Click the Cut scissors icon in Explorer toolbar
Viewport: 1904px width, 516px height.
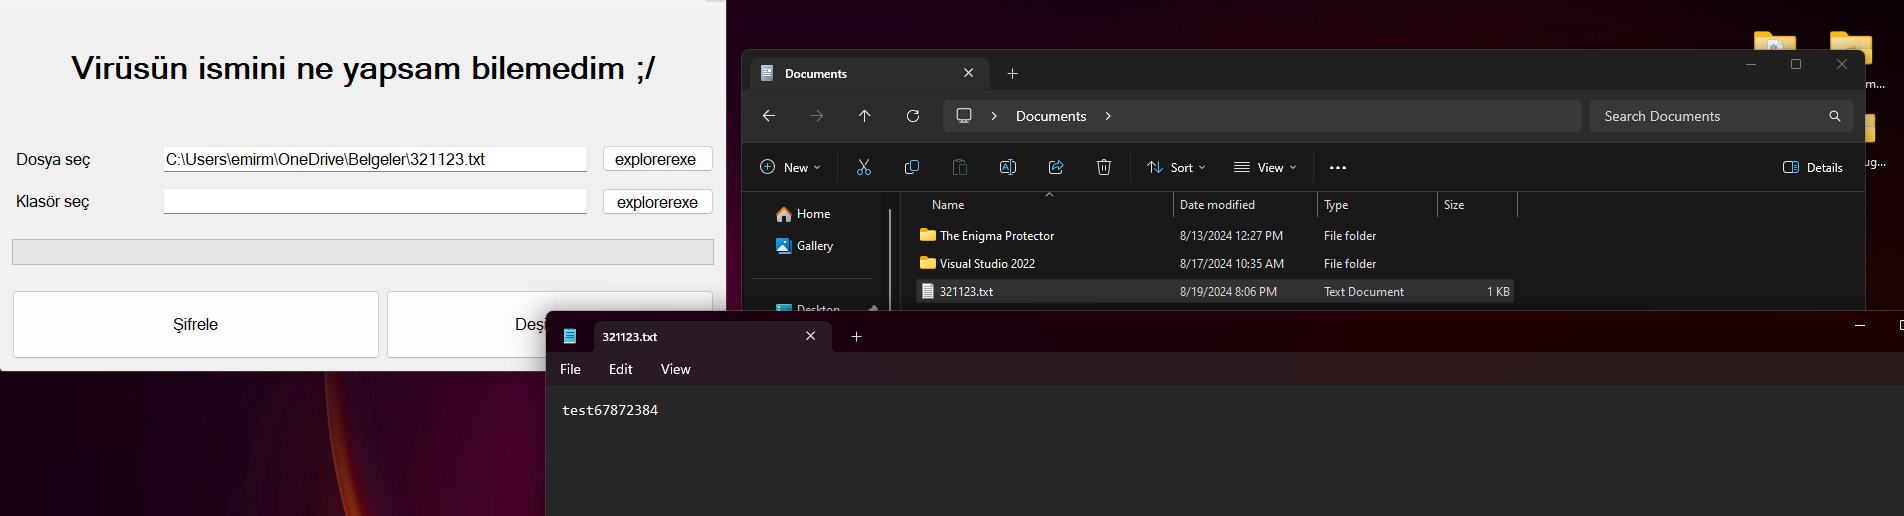click(864, 167)
